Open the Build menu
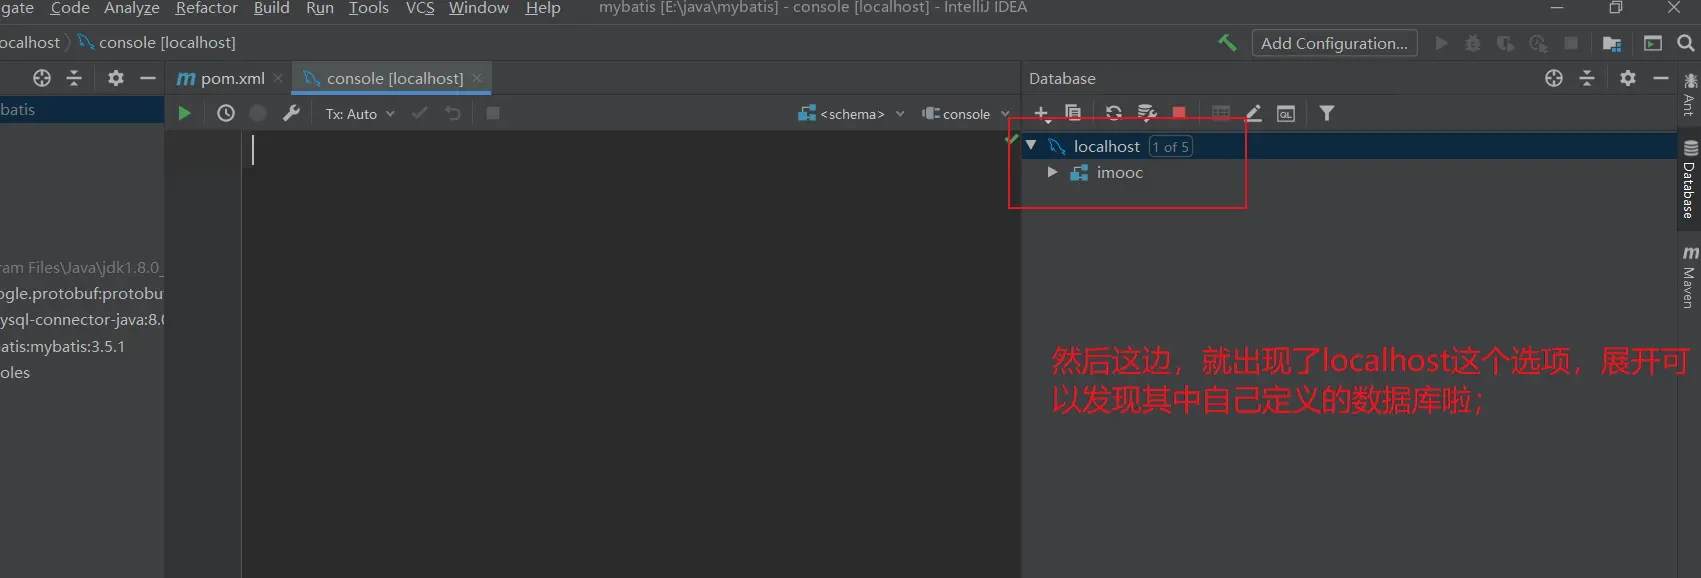The width and height of the screenshot is (1701, 578). (x=271, y=8)
